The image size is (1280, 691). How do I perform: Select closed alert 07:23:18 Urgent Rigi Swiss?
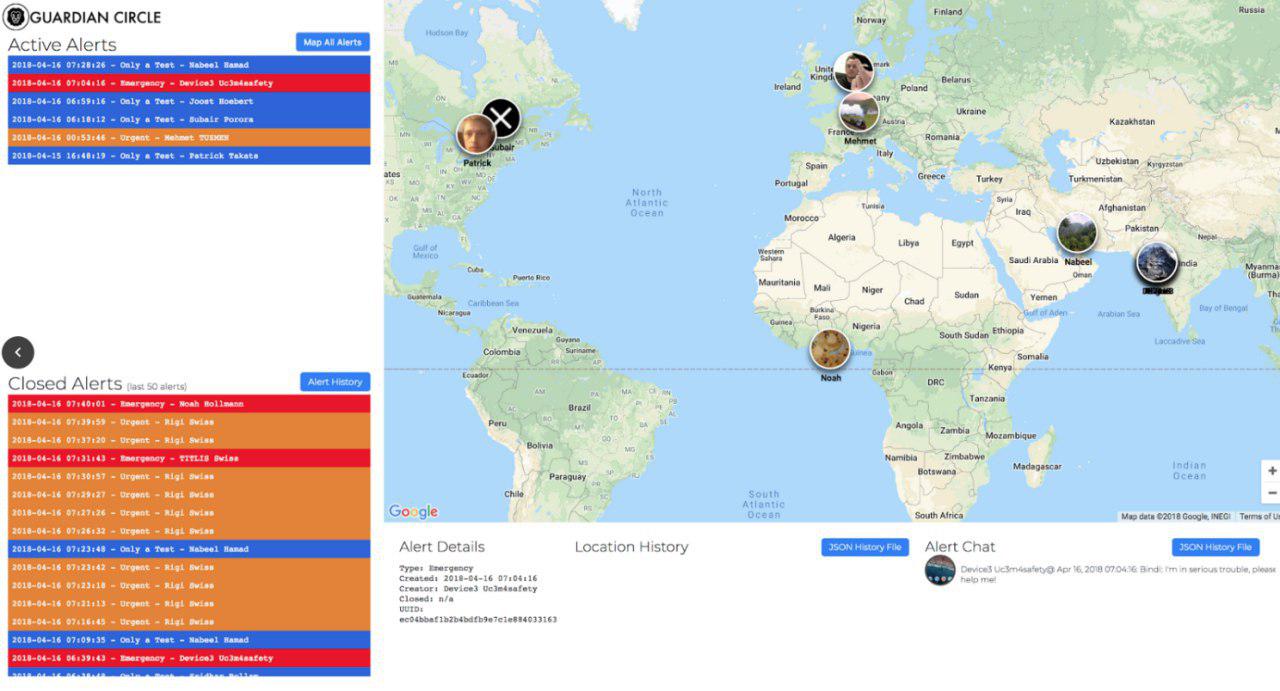(189, 585)
